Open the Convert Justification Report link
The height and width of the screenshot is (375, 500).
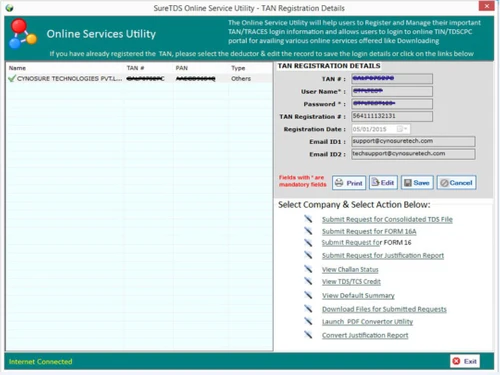365,335
